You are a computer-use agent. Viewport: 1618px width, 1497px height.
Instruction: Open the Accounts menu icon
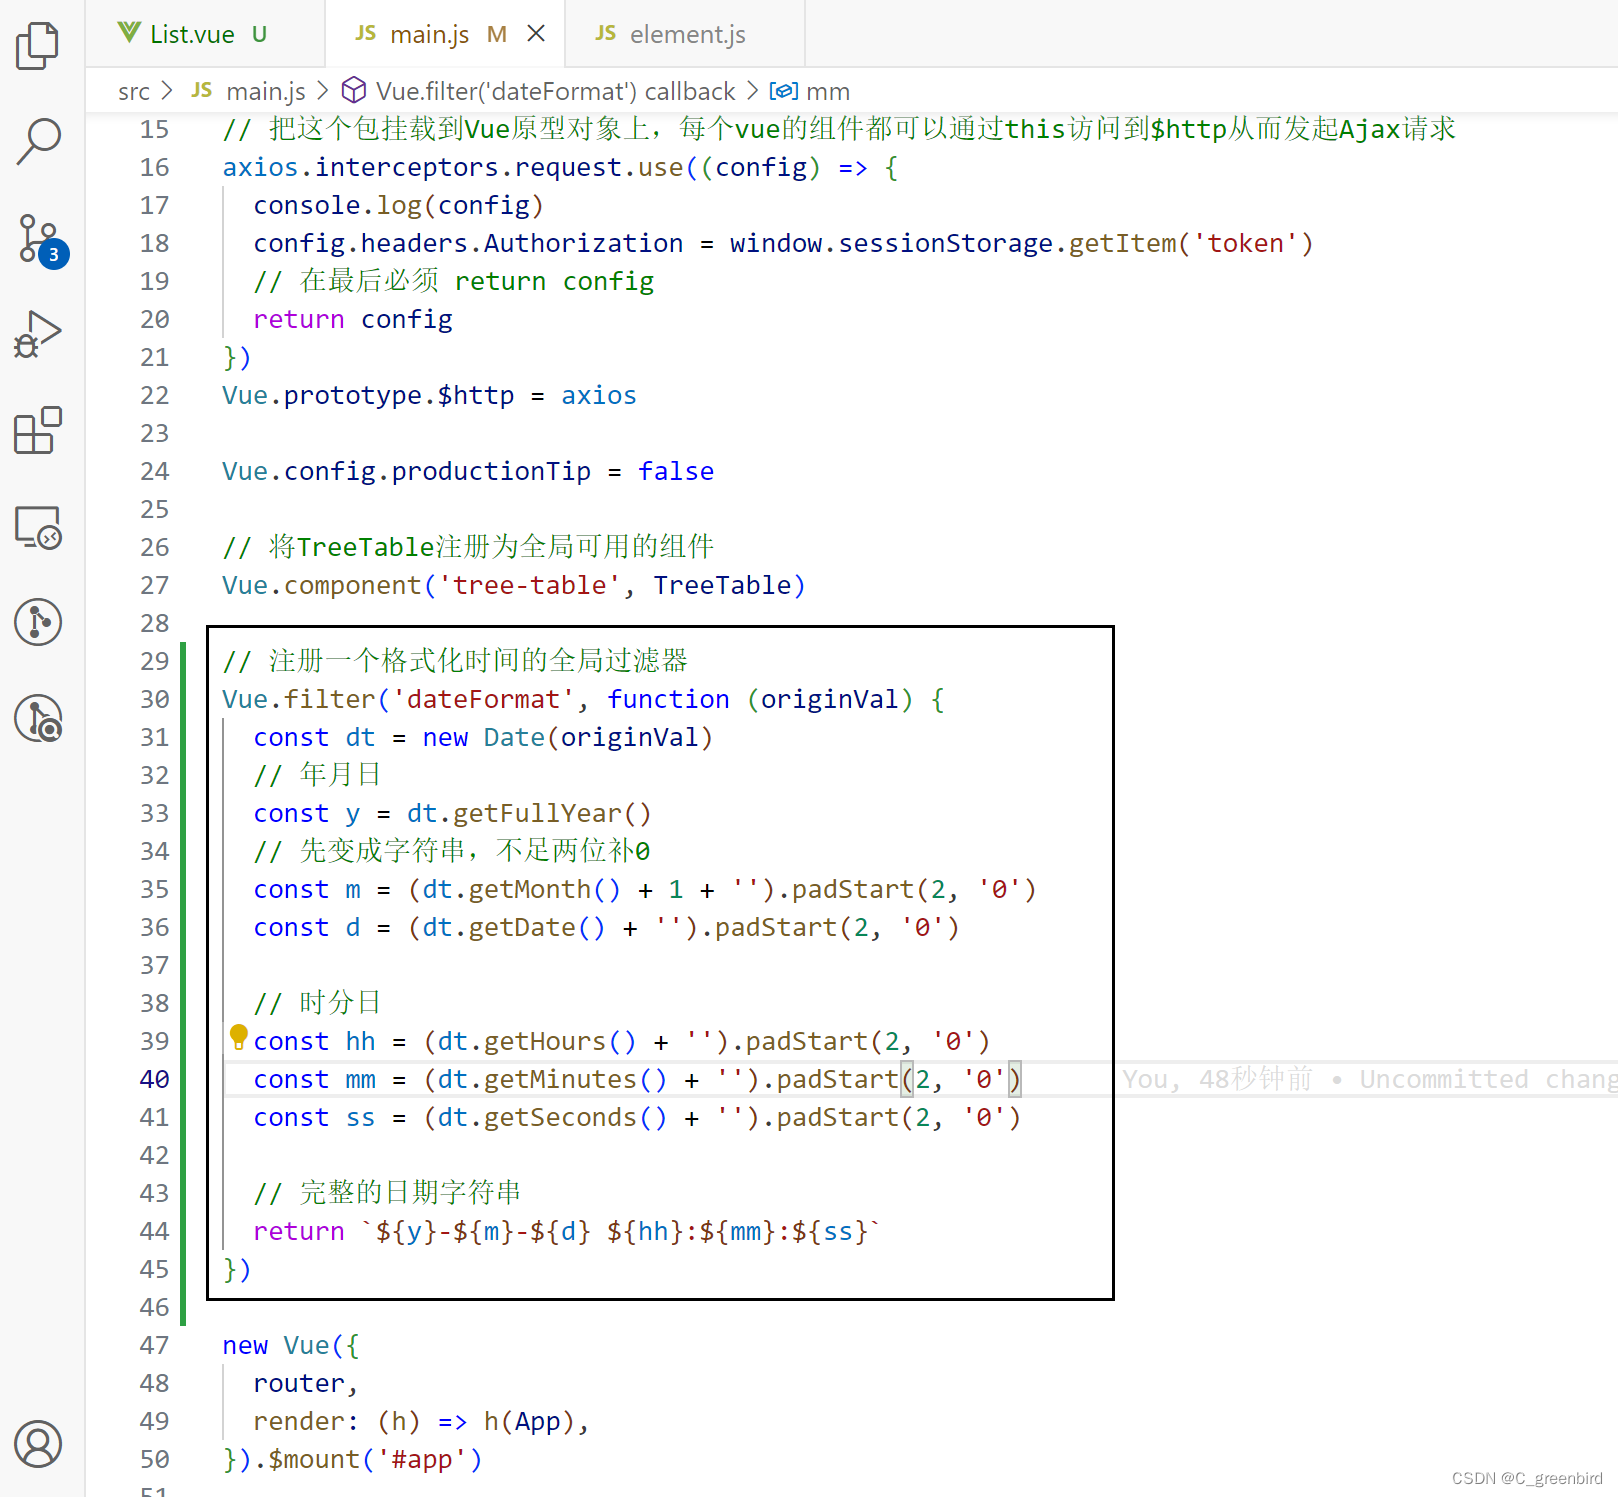point(38,1444)
